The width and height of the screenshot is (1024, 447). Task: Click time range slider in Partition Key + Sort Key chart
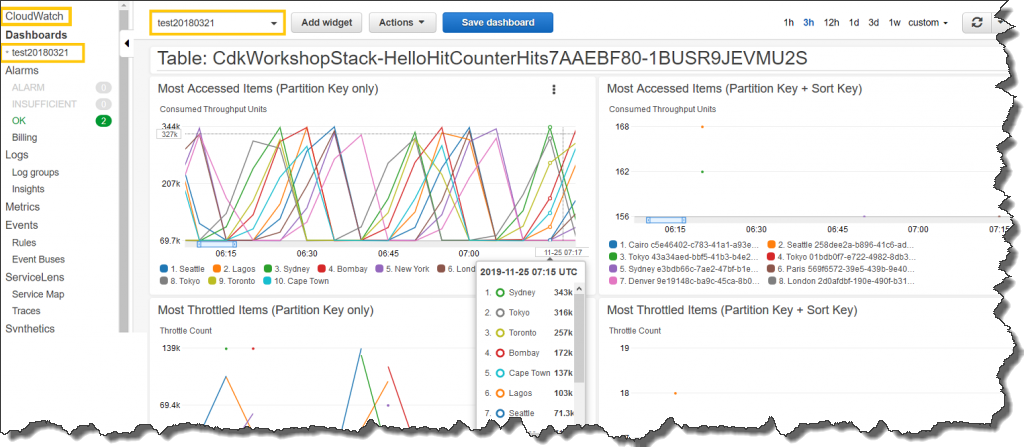click(665, 220)
